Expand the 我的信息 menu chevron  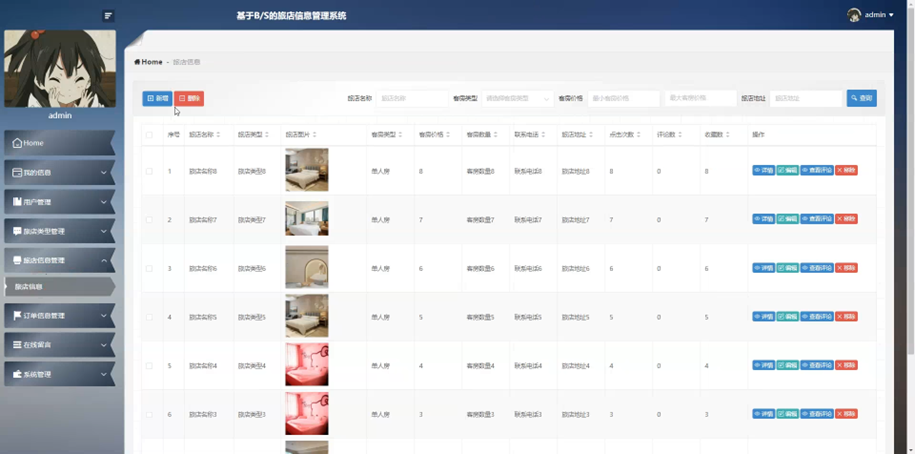103,173
